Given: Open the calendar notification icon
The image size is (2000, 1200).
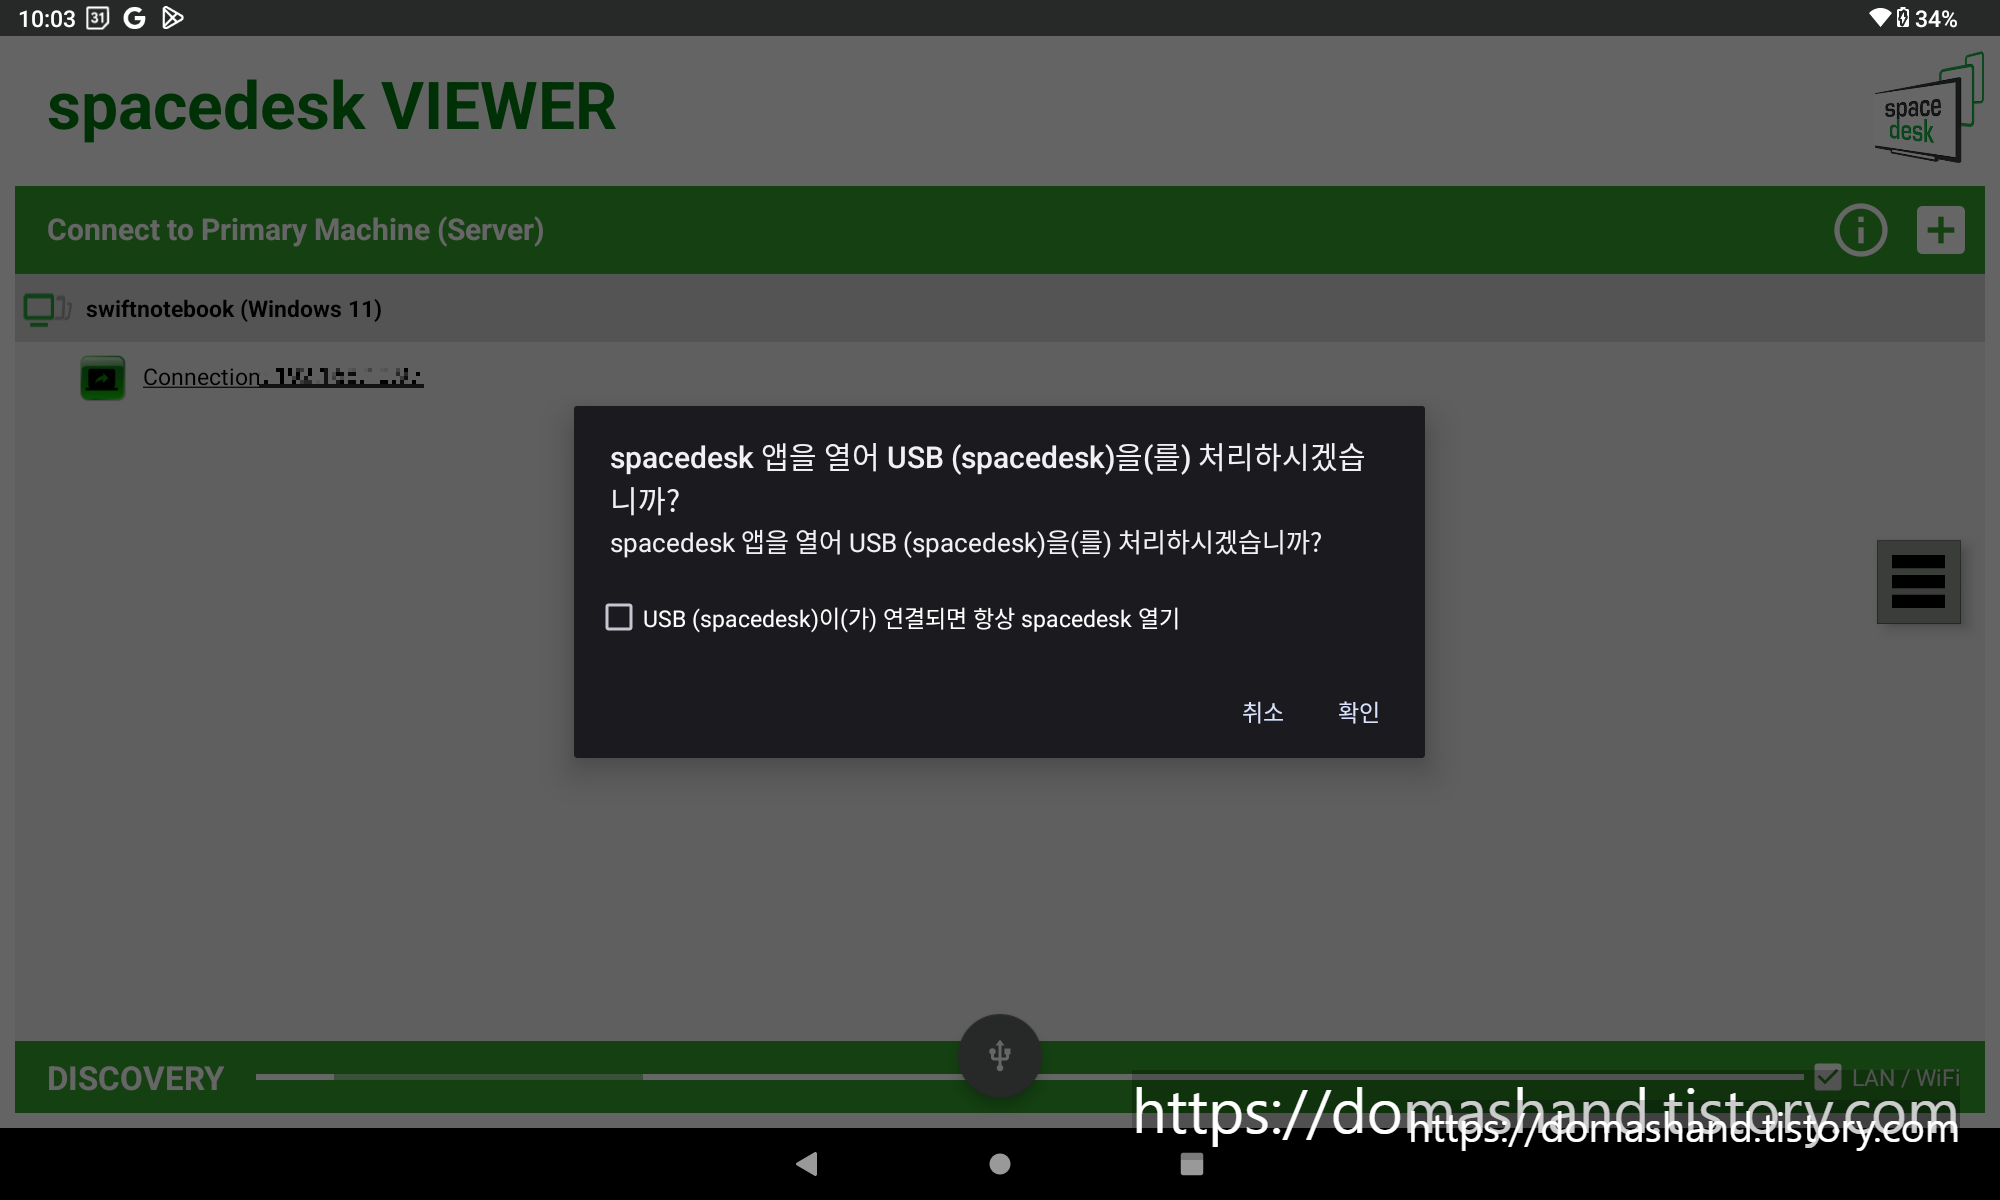Looking at the screenshot, I should coord(97,18).
